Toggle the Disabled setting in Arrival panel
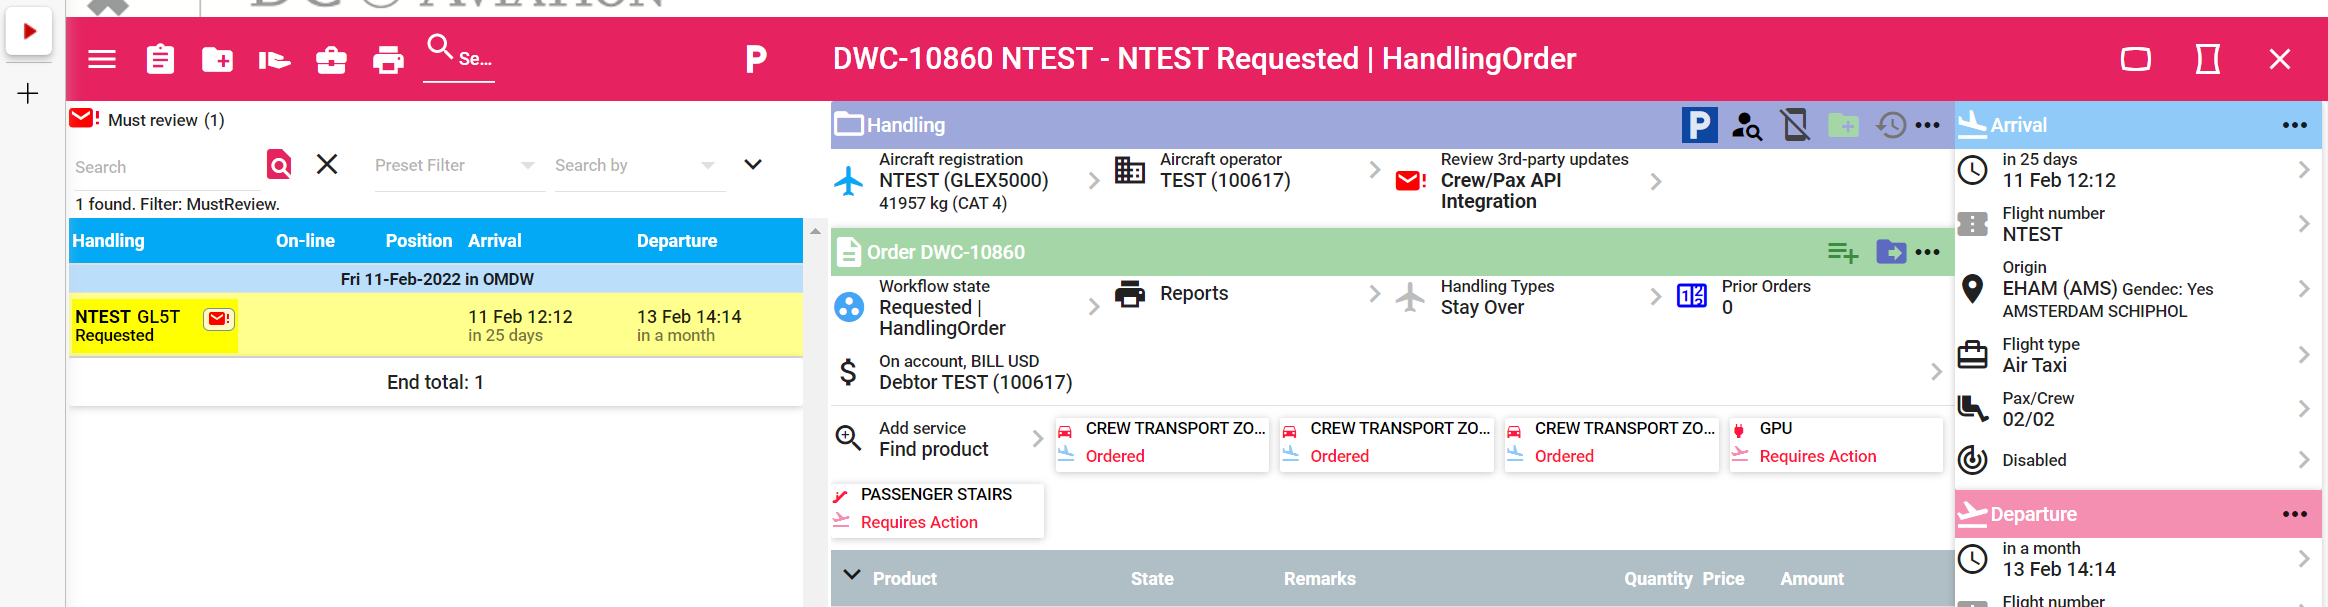 pos(2139,460)
